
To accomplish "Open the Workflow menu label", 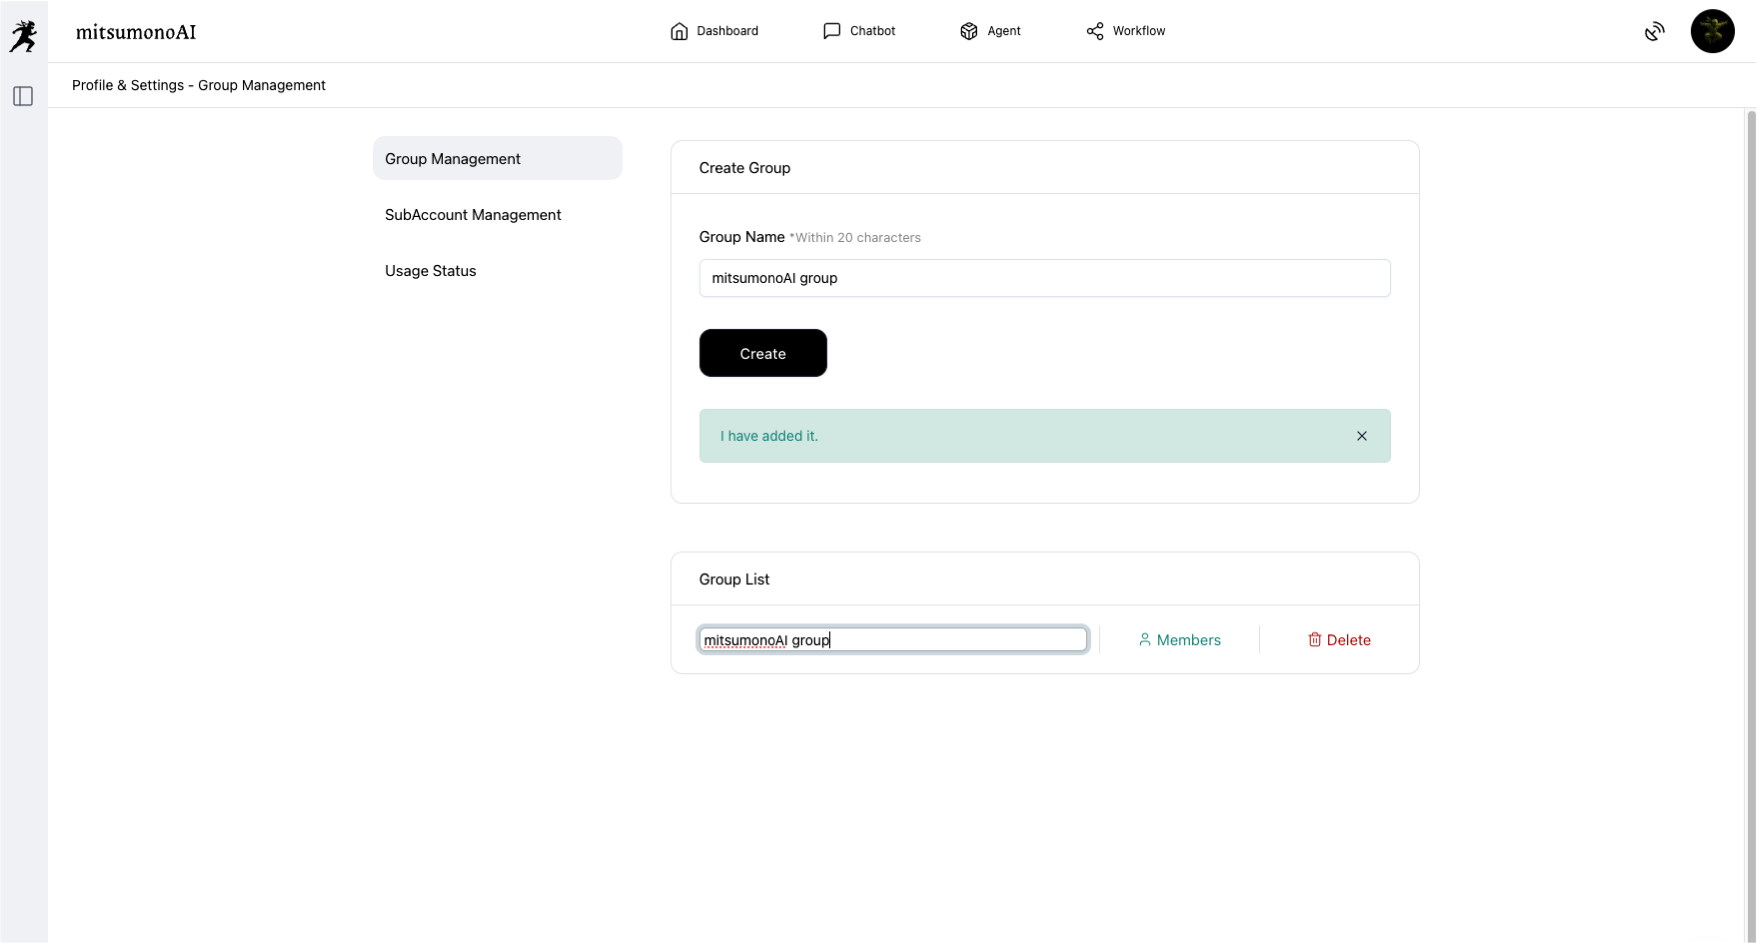I will click(x=1139, y=31).
